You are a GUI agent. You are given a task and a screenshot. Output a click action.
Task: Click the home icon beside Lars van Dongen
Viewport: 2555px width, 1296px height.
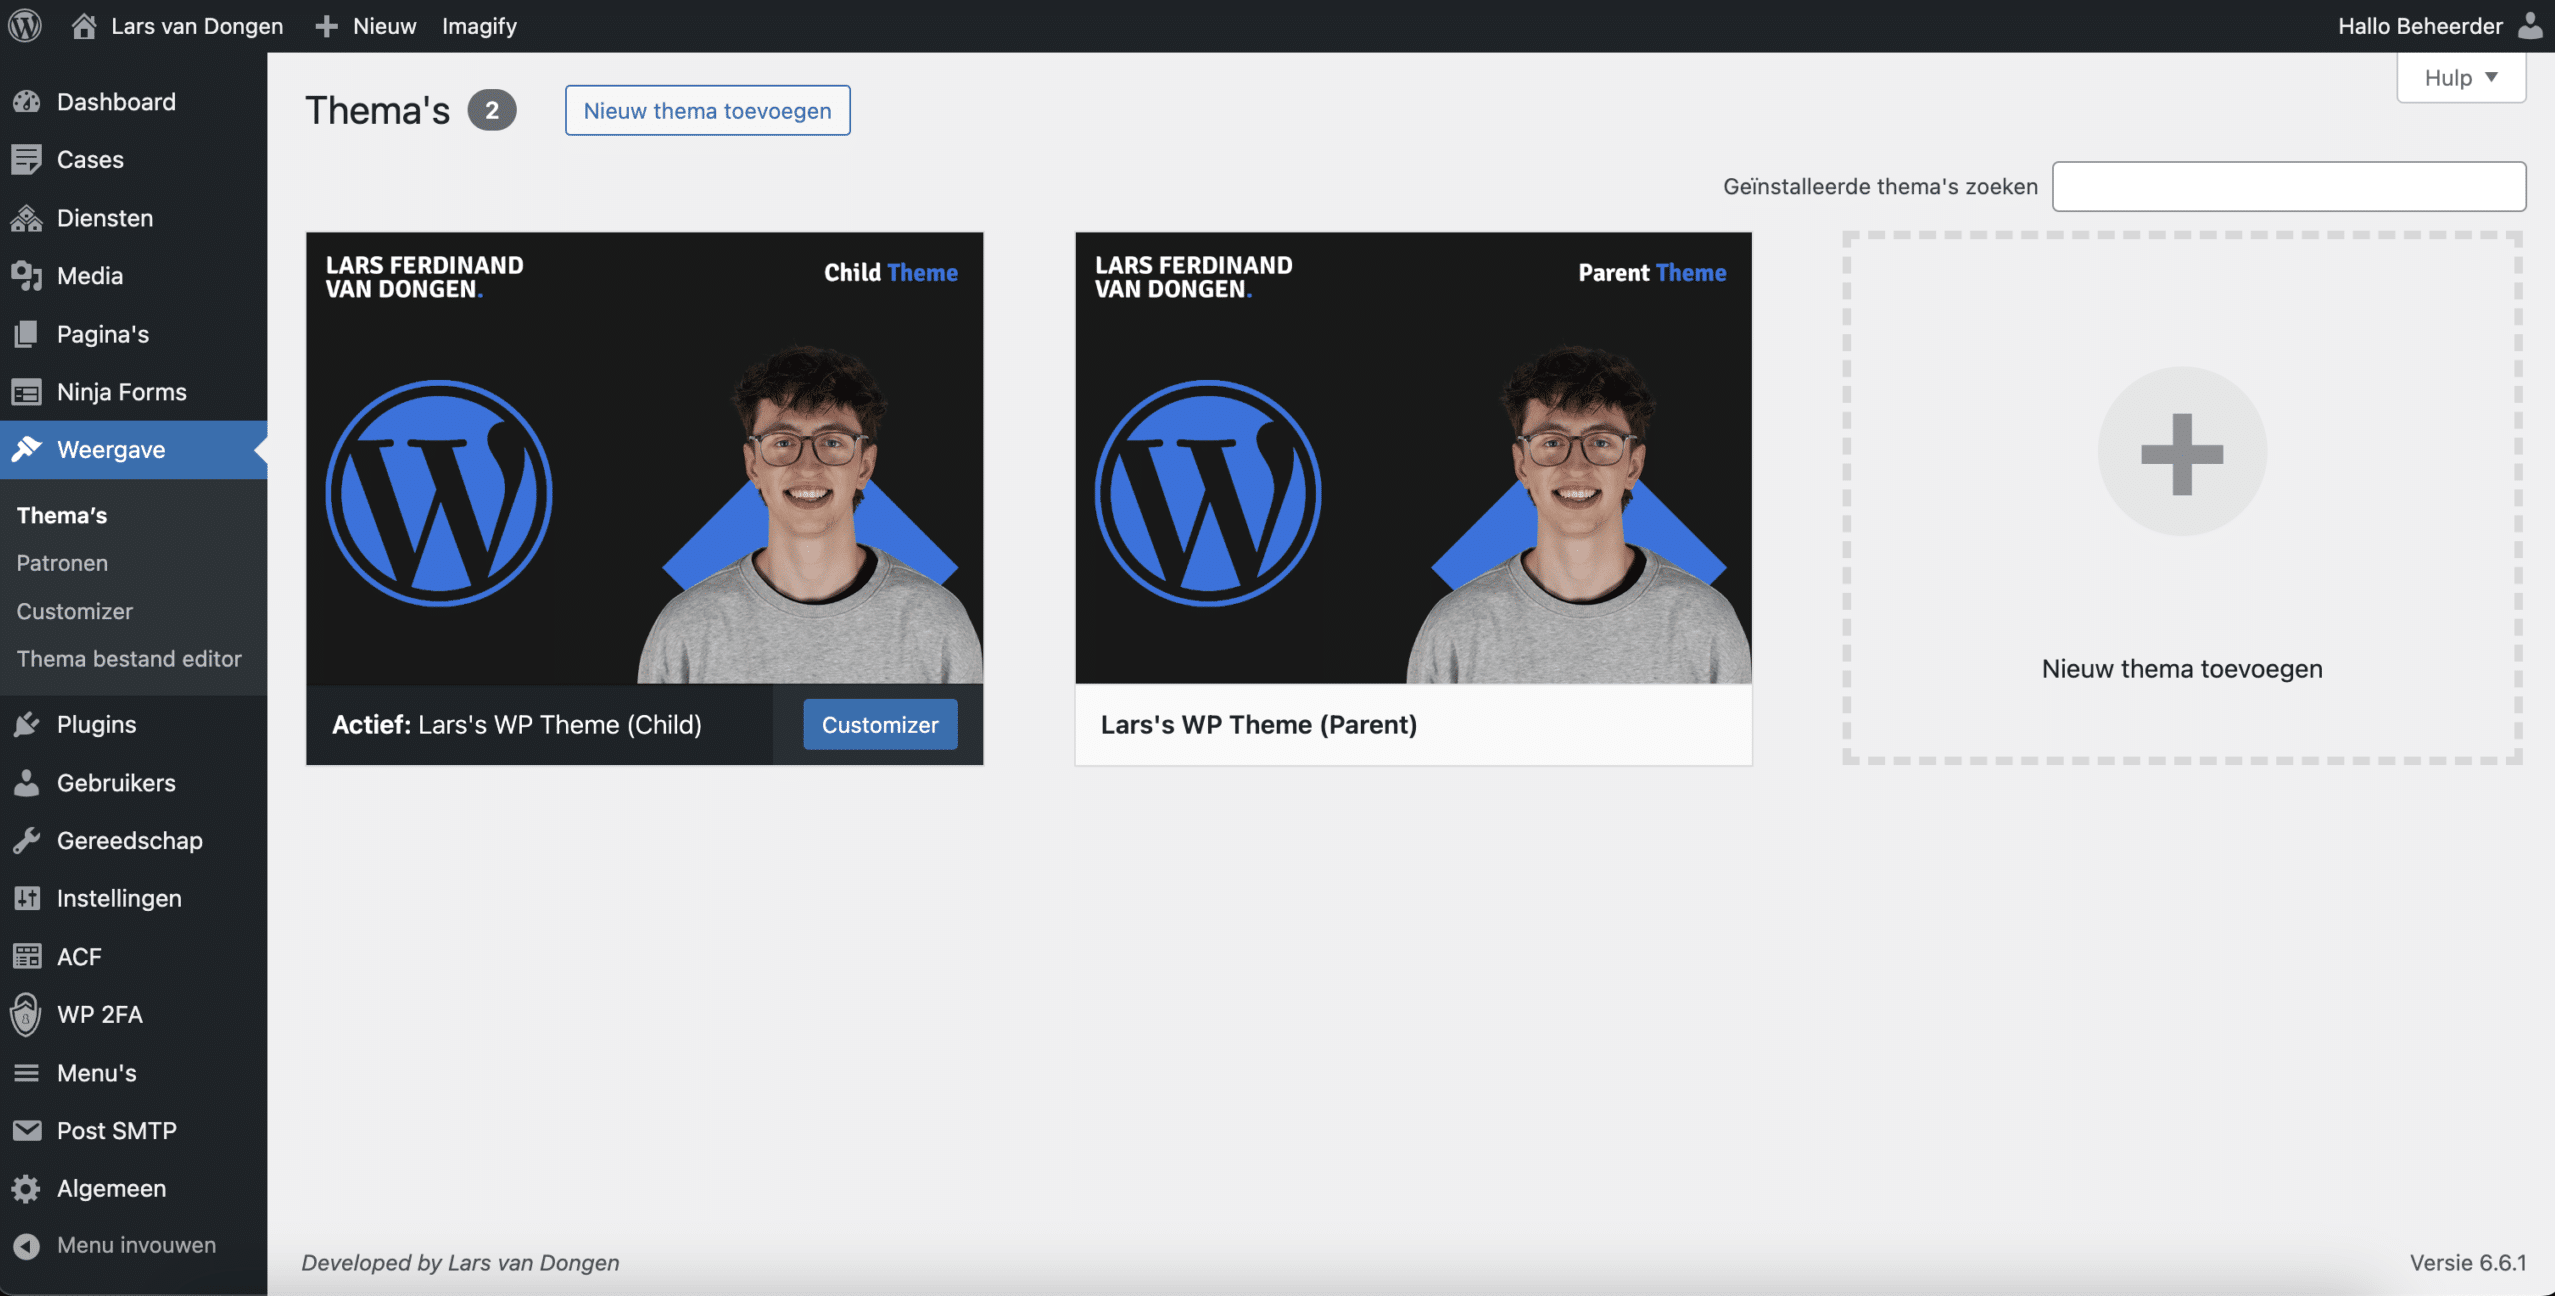coord(84,26)
